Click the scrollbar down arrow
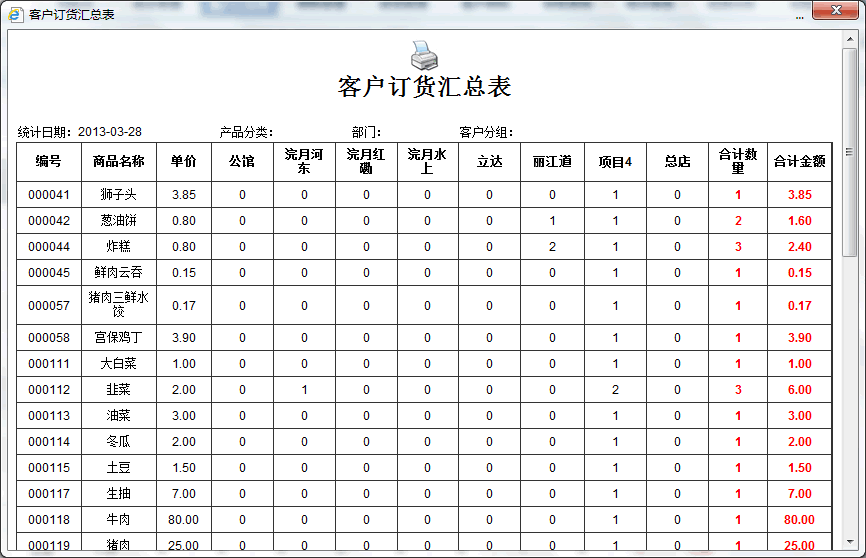This screenshot has width=866, height=558. 850,542
